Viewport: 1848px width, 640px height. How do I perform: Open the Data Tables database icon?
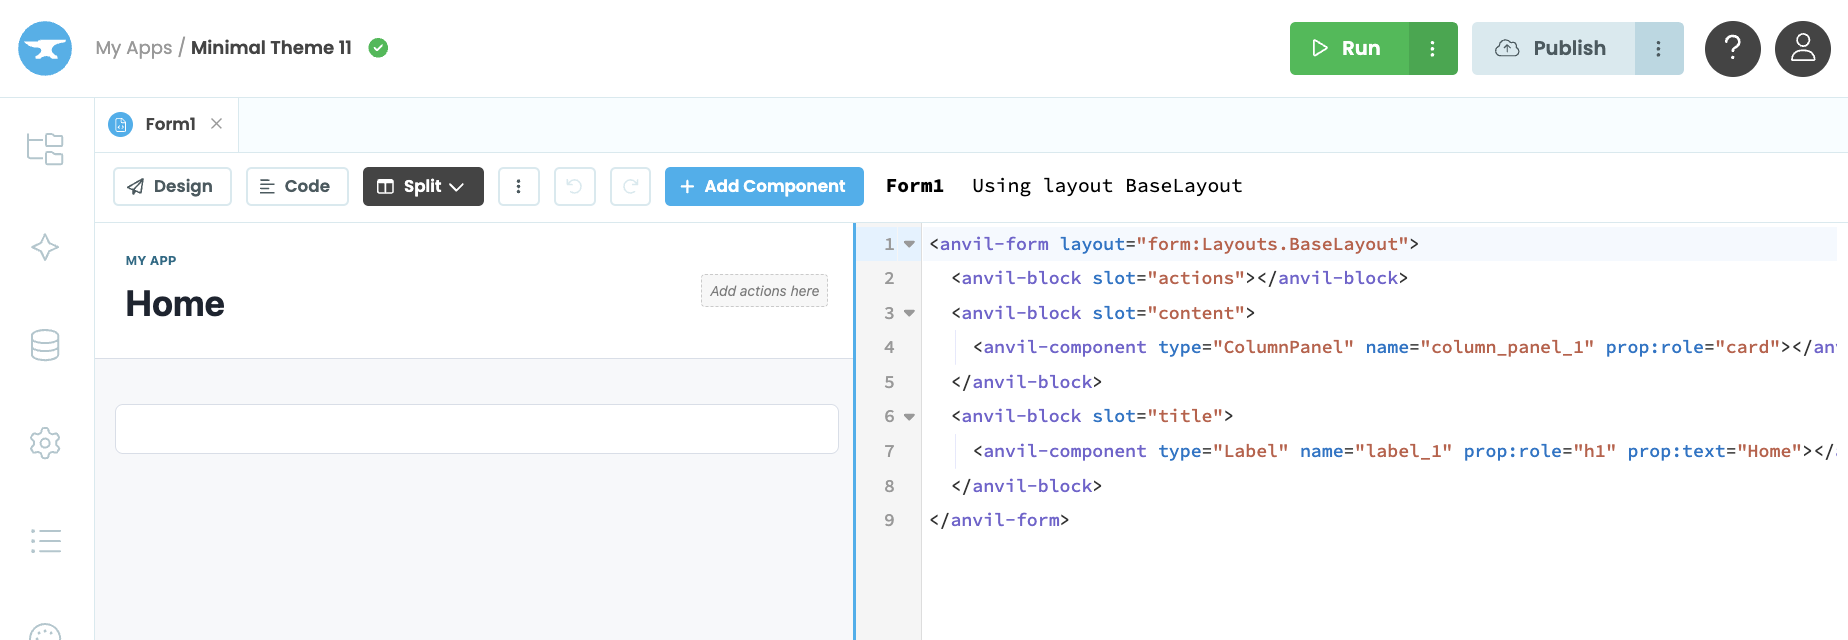click(45, 345)
